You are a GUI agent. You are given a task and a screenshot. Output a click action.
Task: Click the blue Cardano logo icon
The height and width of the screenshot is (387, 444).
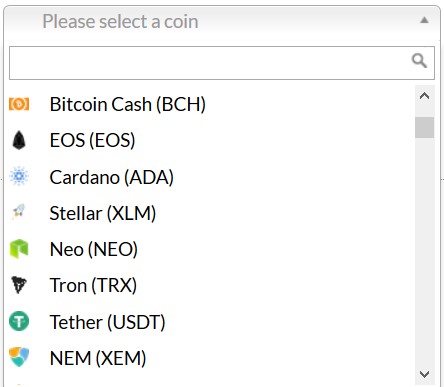pyautogui.click(x=19, y=176)
